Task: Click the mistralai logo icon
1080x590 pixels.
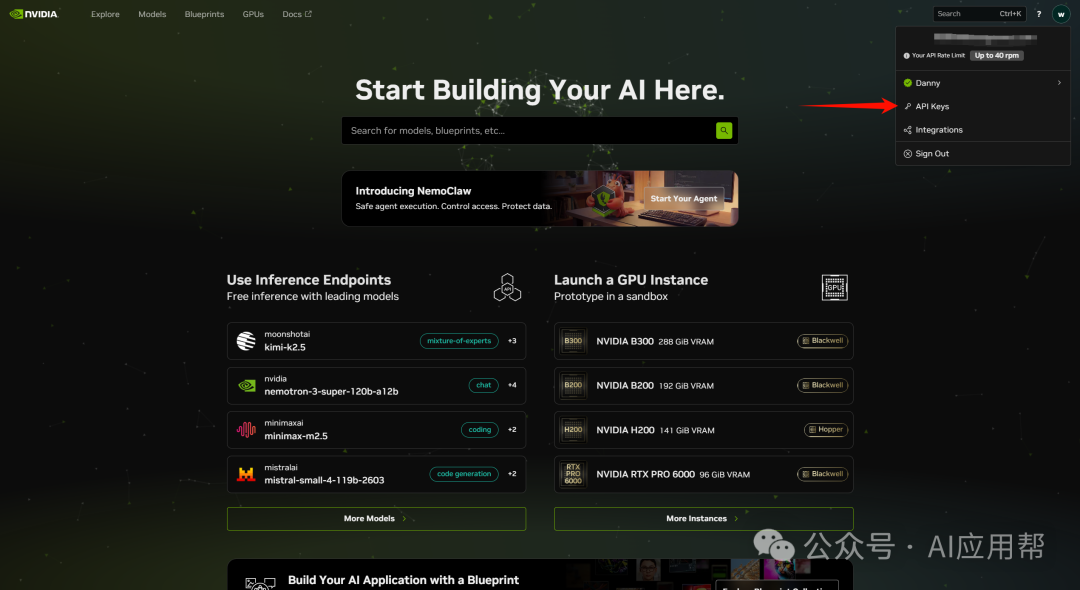Action: [246, 474]
